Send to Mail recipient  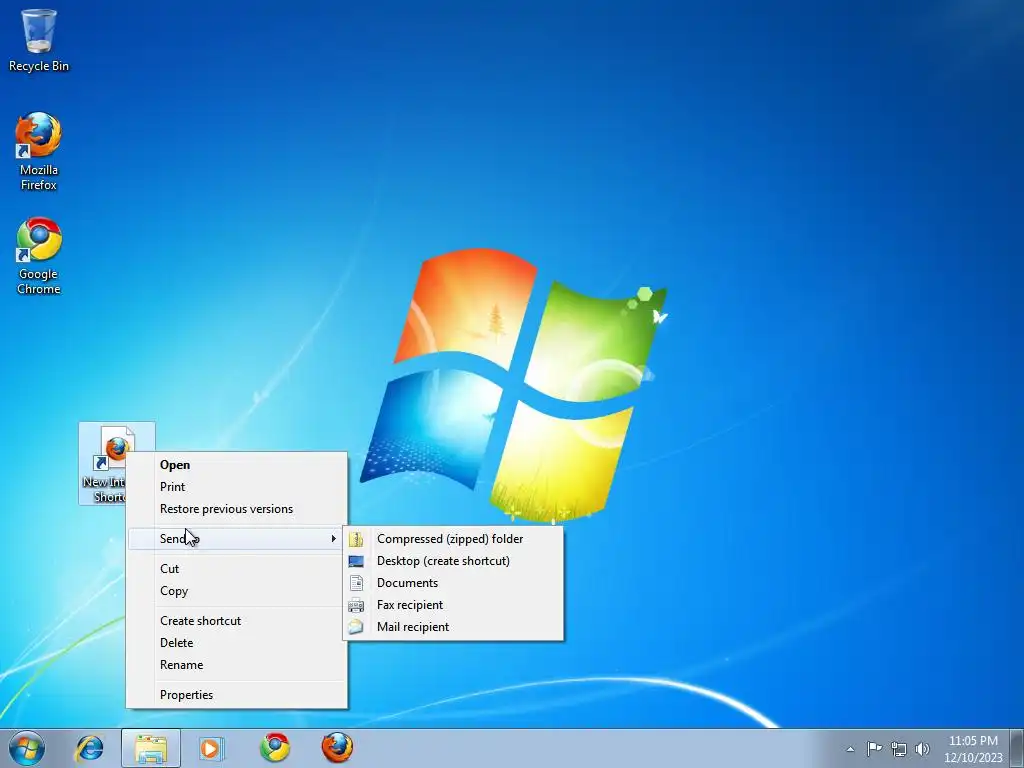[x=453, y=628]
